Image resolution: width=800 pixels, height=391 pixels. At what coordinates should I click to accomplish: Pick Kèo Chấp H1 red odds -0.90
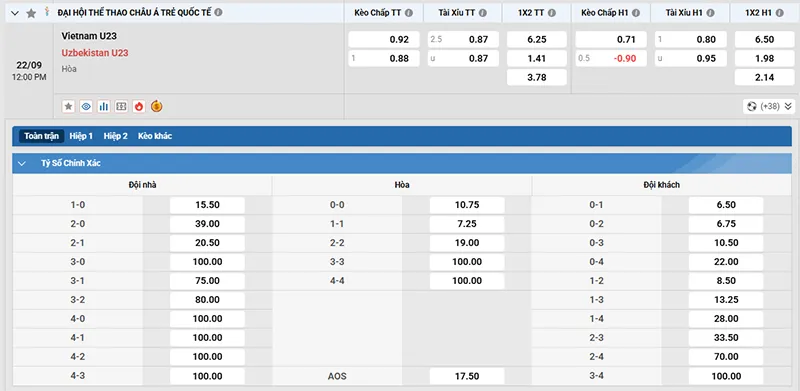[x=611, y=58]
